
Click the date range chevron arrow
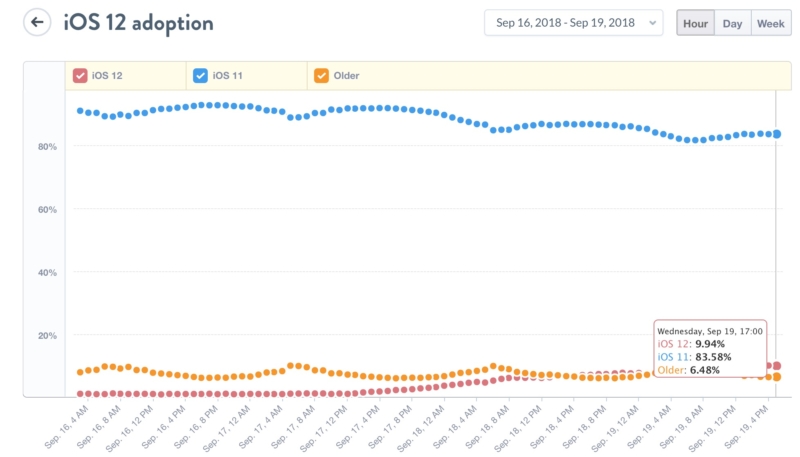653,23
